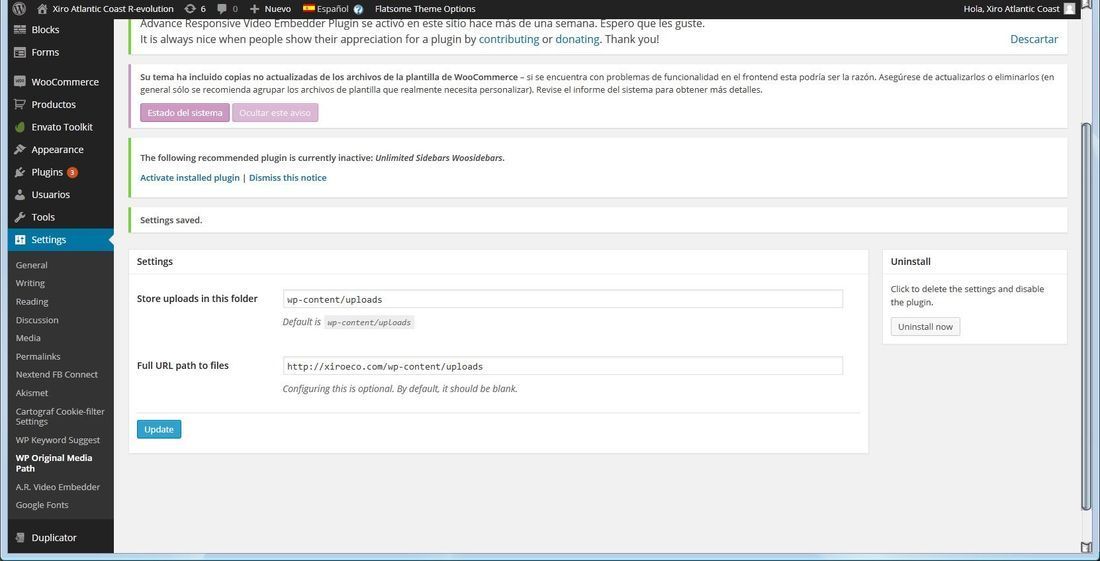Focus Store uploads in this folder field
Screen dimensions: 1100x561
(x=563, y=299)
